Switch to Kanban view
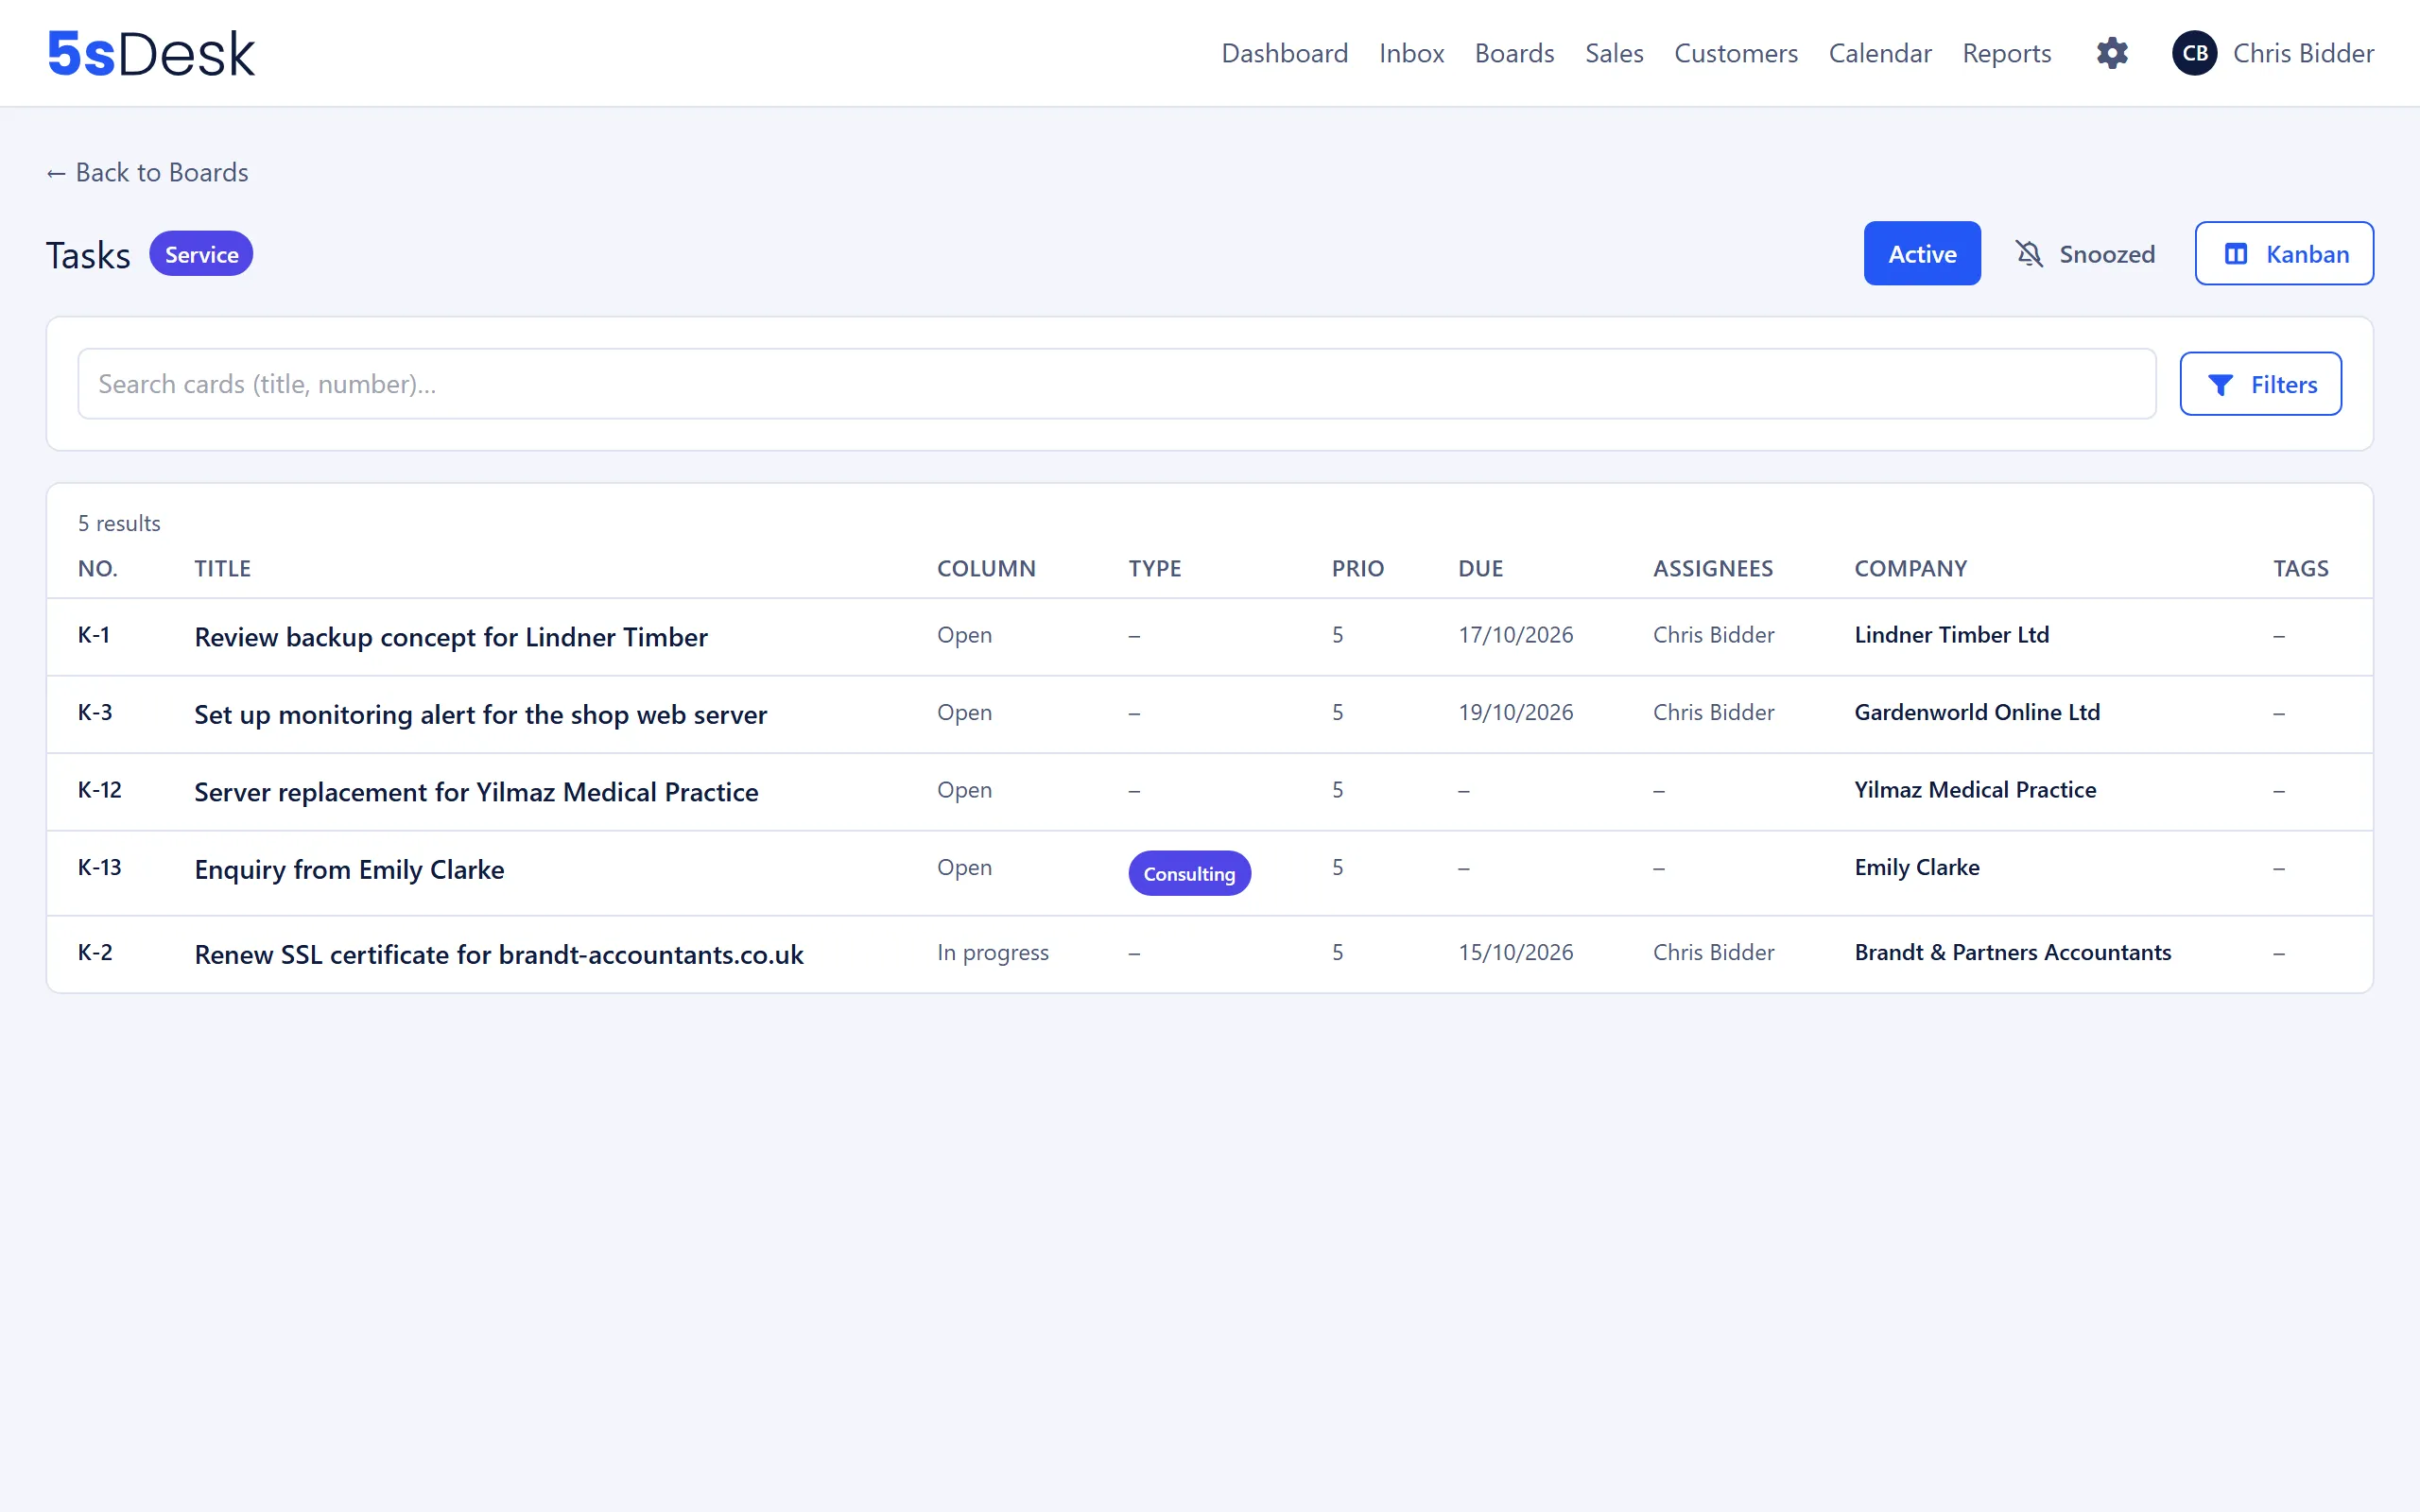 click(2284, 254)
